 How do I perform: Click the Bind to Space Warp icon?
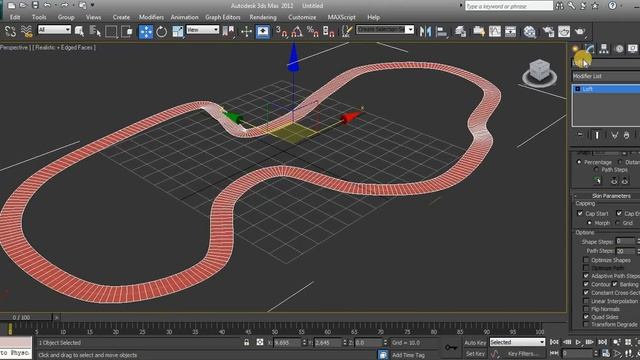pos(27,31)
